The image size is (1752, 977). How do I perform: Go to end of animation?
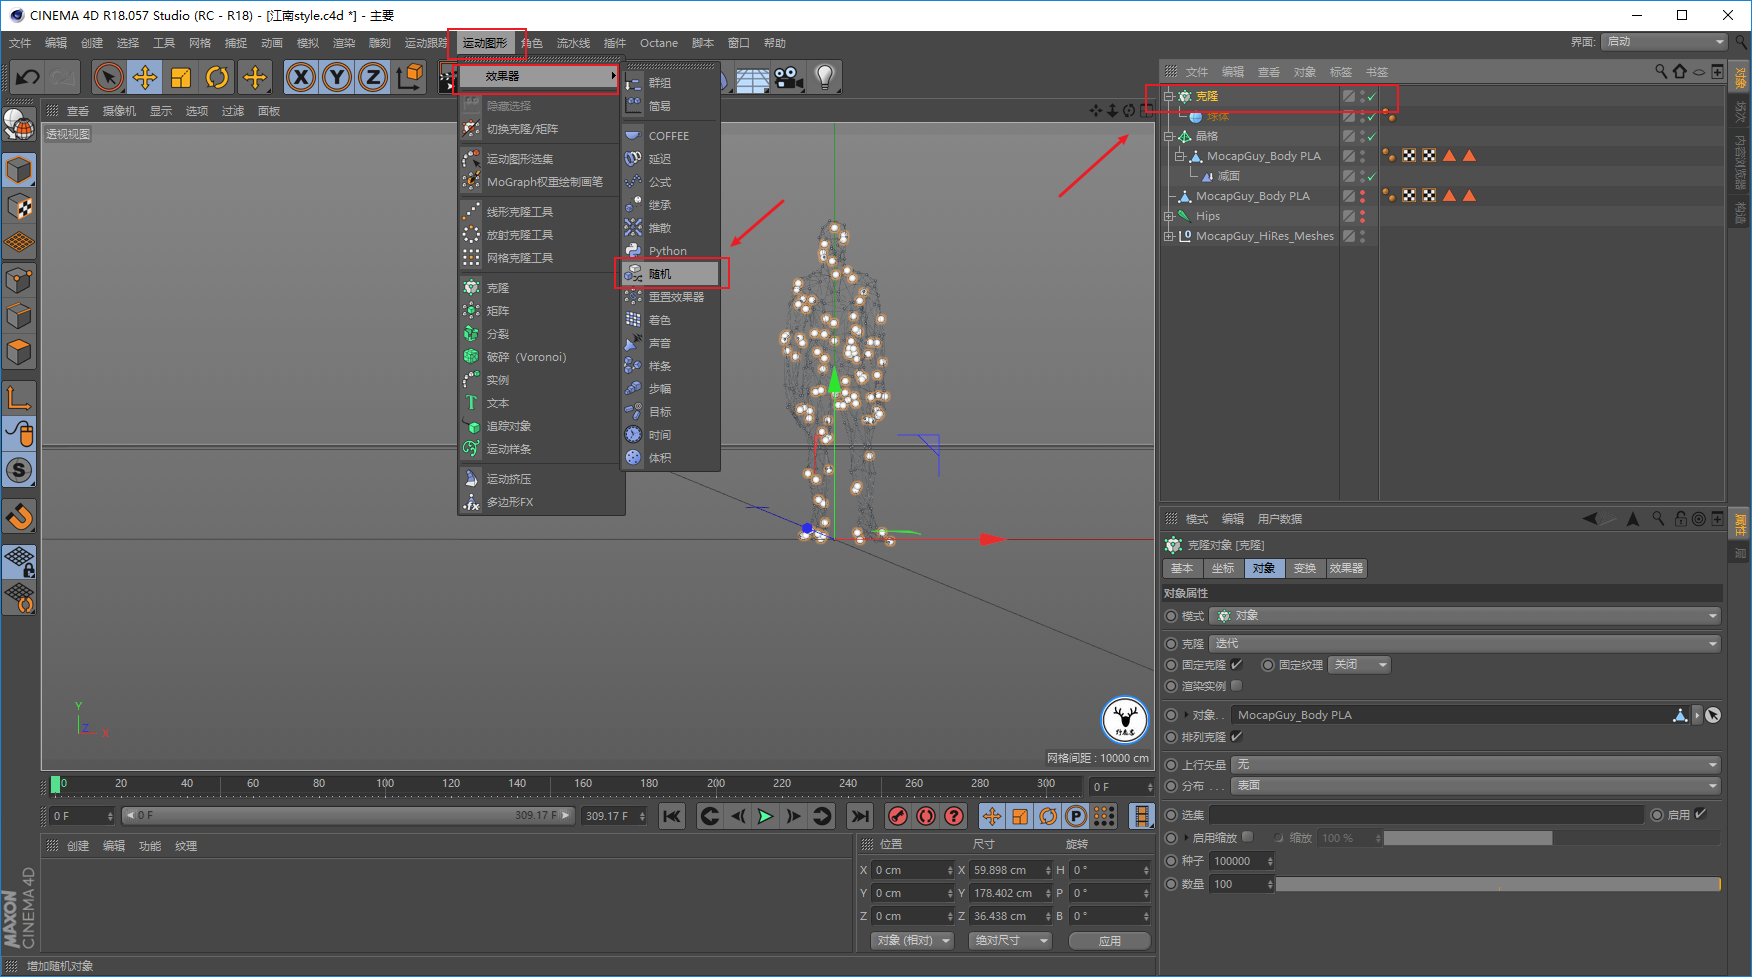click(x=860, y=816)
